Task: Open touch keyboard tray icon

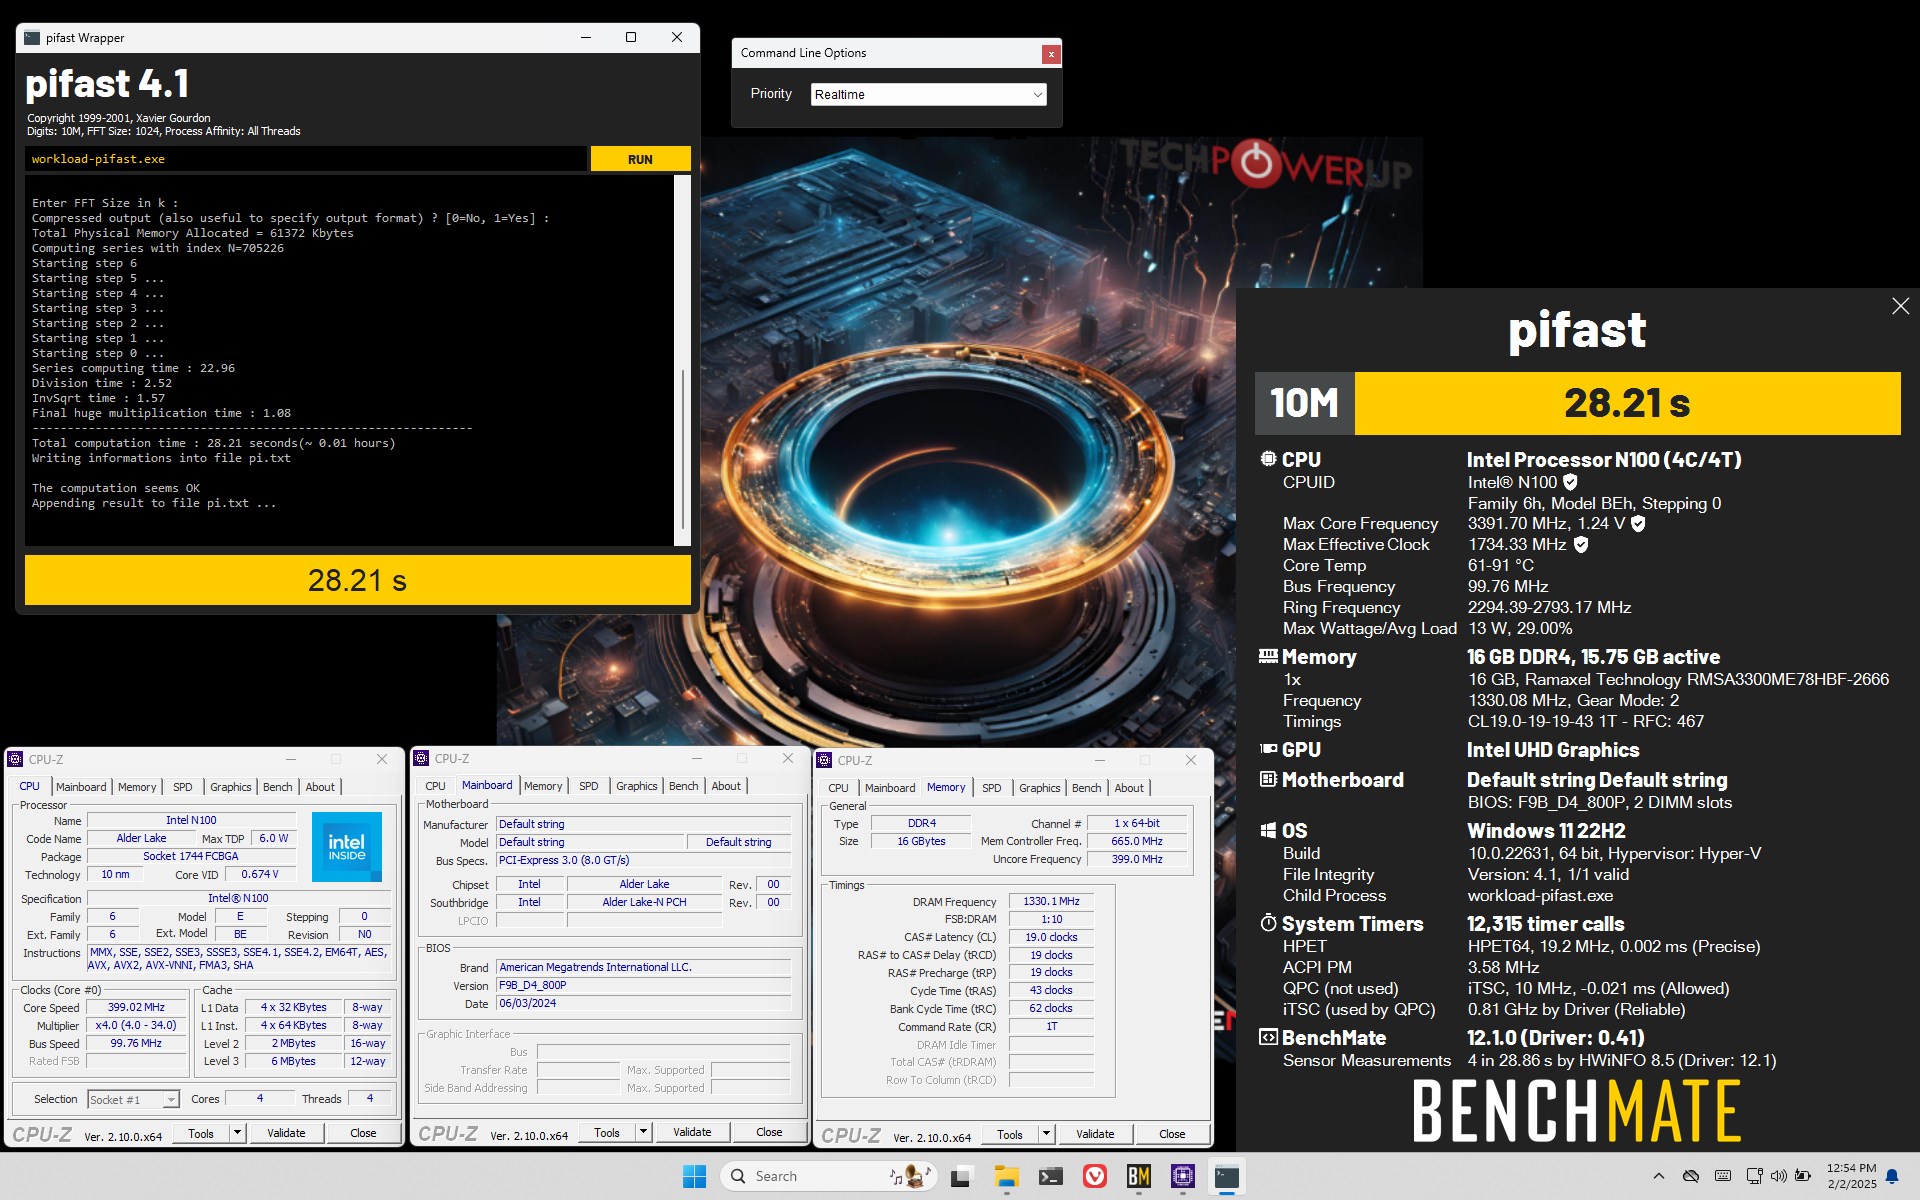Action: tap(1723, 1176)
